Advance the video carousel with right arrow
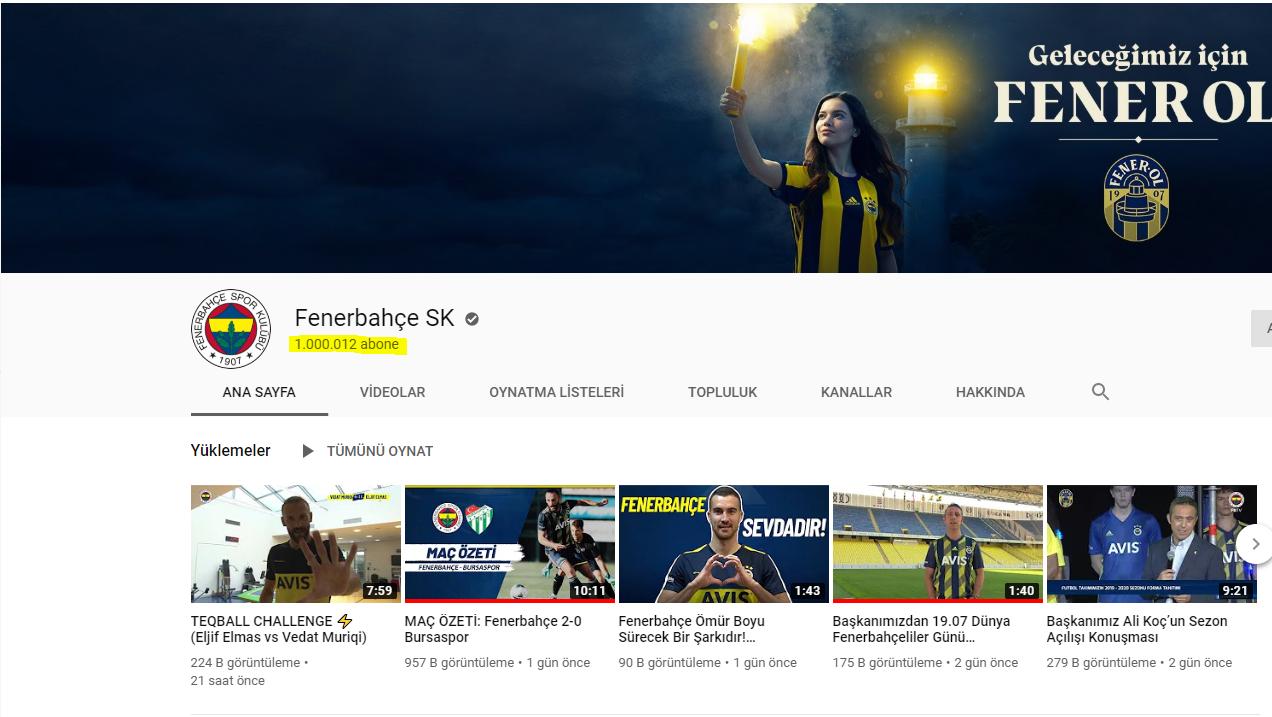Image resolution: width=1272 pixels, height=717 pixels. [1255, 544]
